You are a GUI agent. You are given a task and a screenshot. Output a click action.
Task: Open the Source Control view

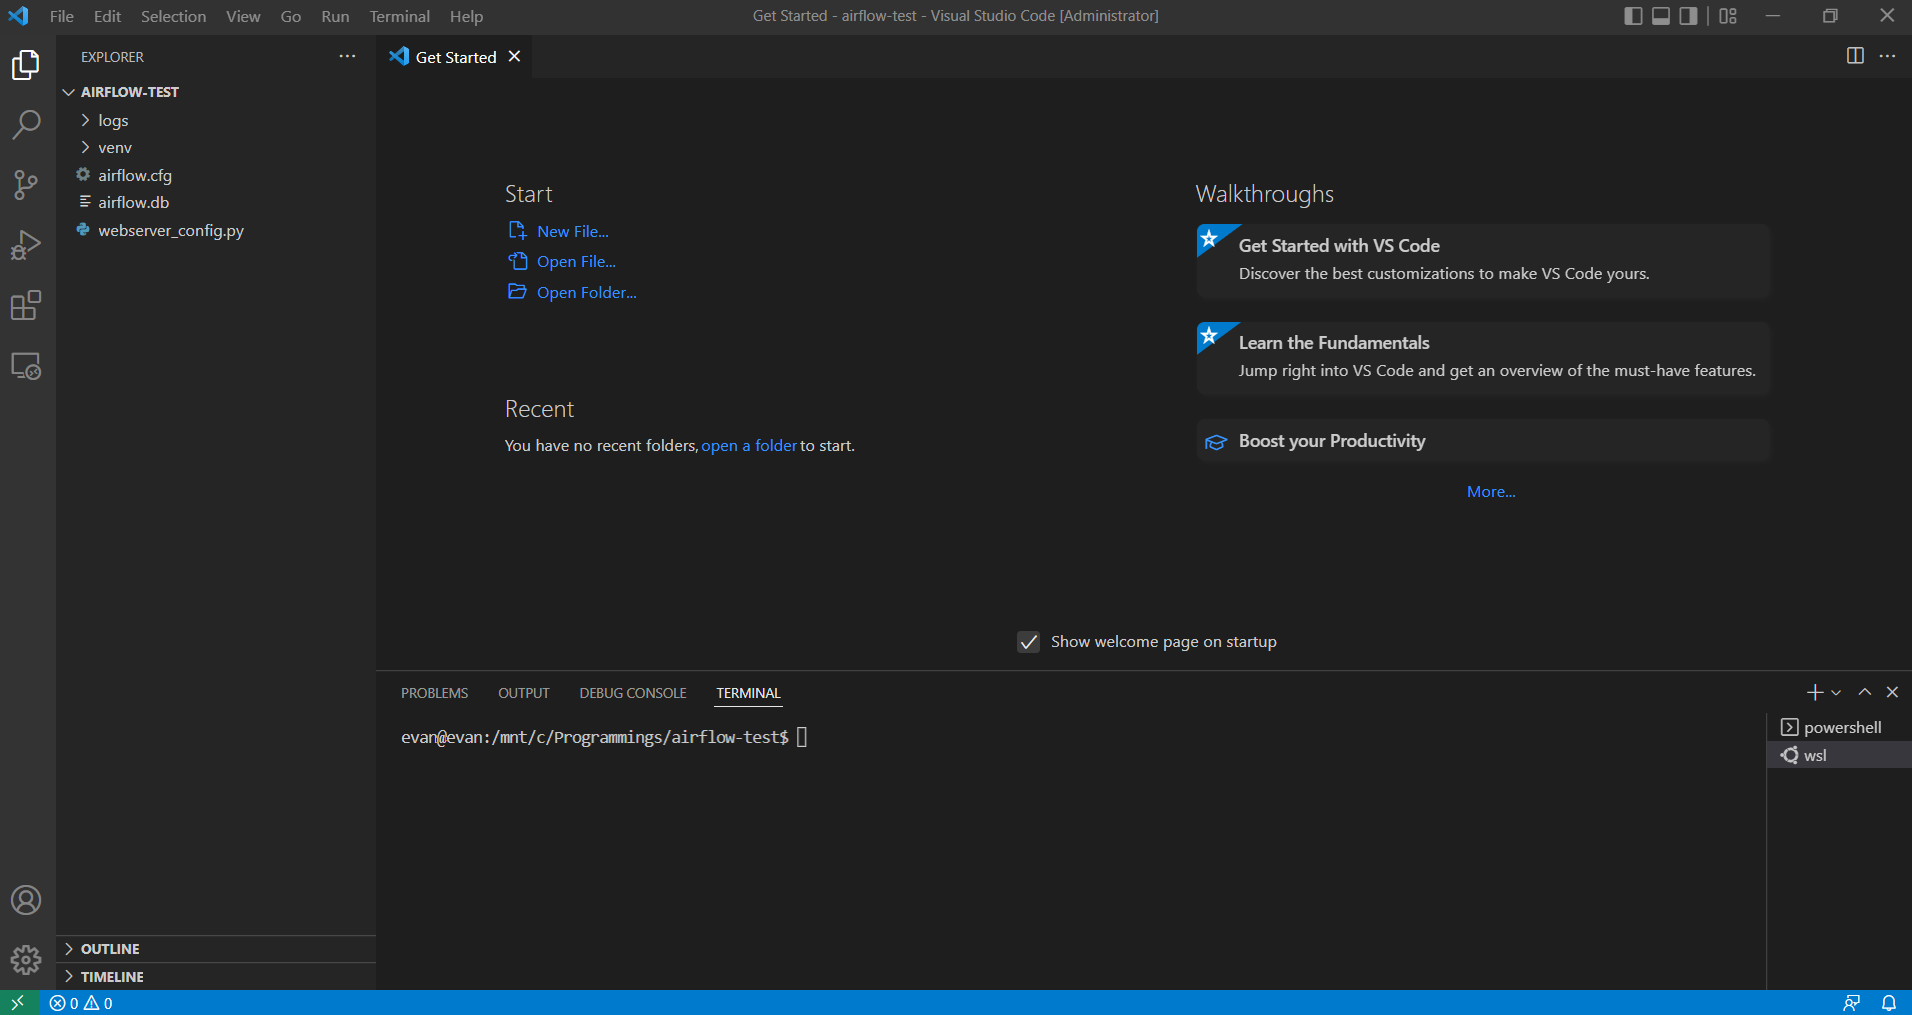point(26,185)
